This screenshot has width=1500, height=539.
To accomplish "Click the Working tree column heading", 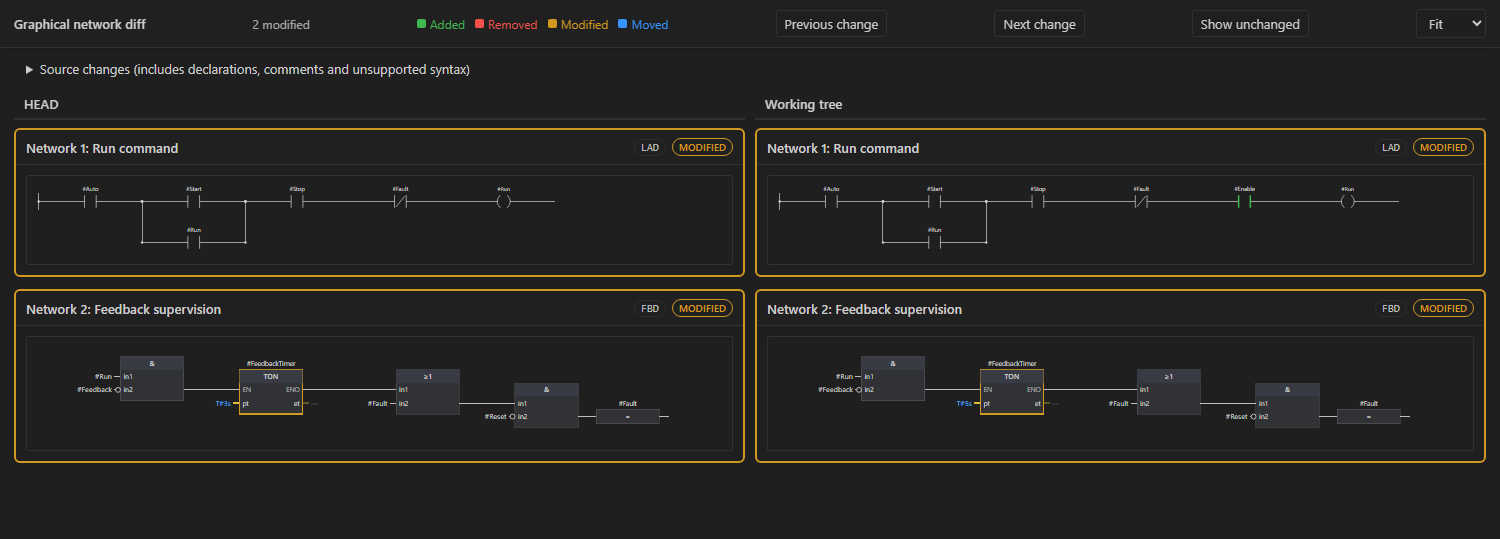I will click(803, 104).
